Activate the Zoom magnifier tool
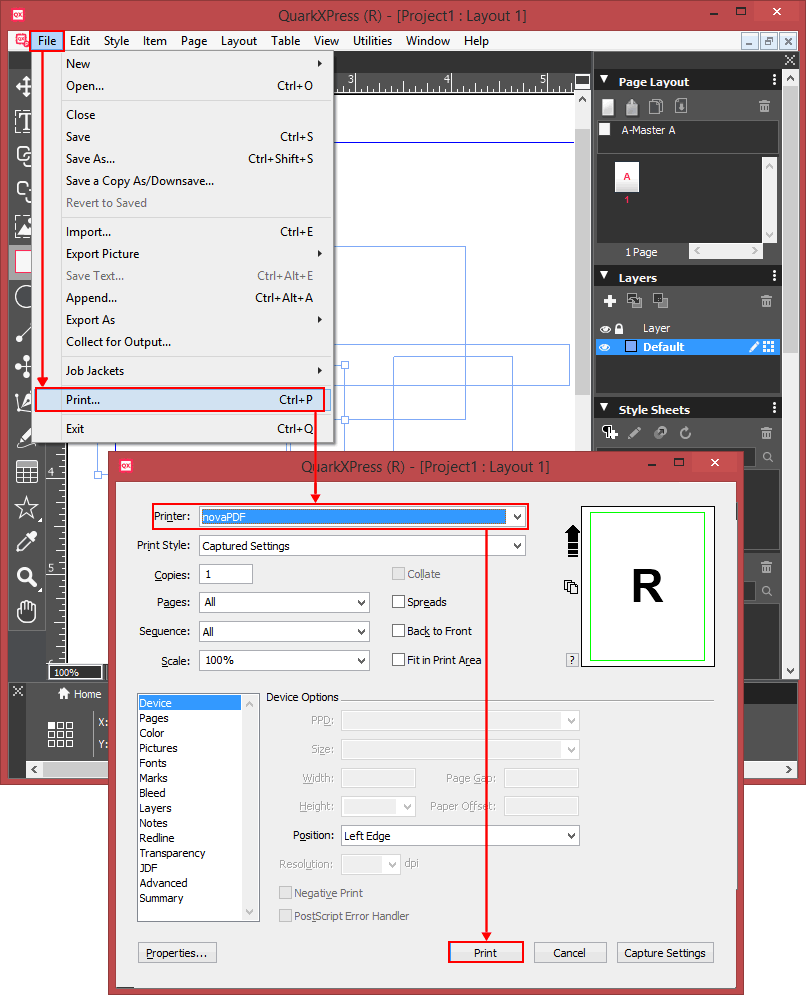Image resolution: width=806 pixels, height=995 pixels. pyautogui.click(x=26, y=576)
